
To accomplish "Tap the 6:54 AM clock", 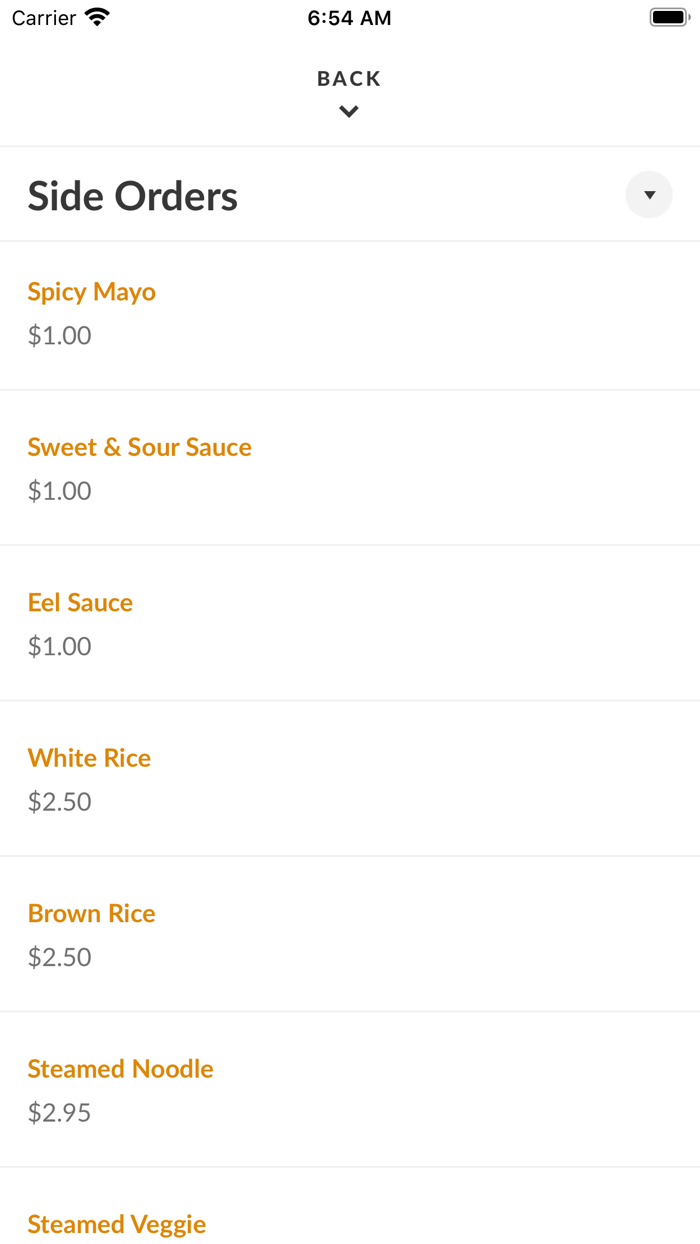I will [349, 18].
